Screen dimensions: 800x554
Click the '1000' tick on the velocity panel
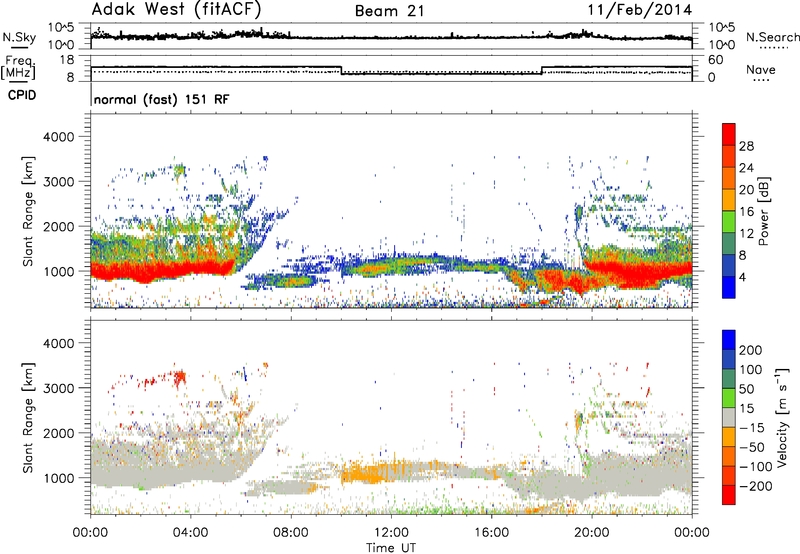pyautogui.click(x=60, y=478)
